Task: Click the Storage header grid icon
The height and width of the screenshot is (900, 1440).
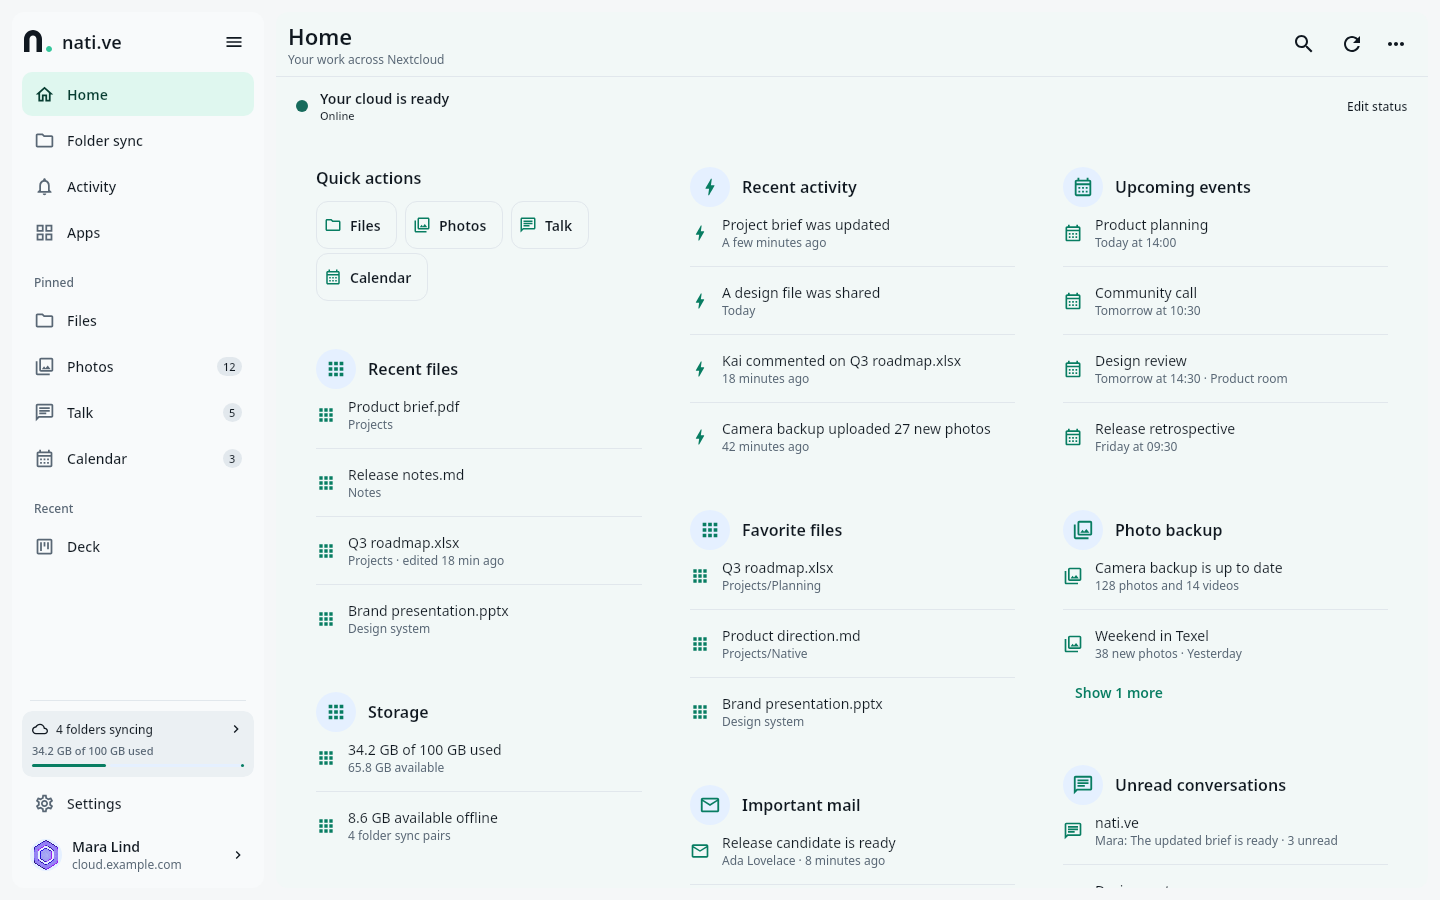Action: pos(336,712)
